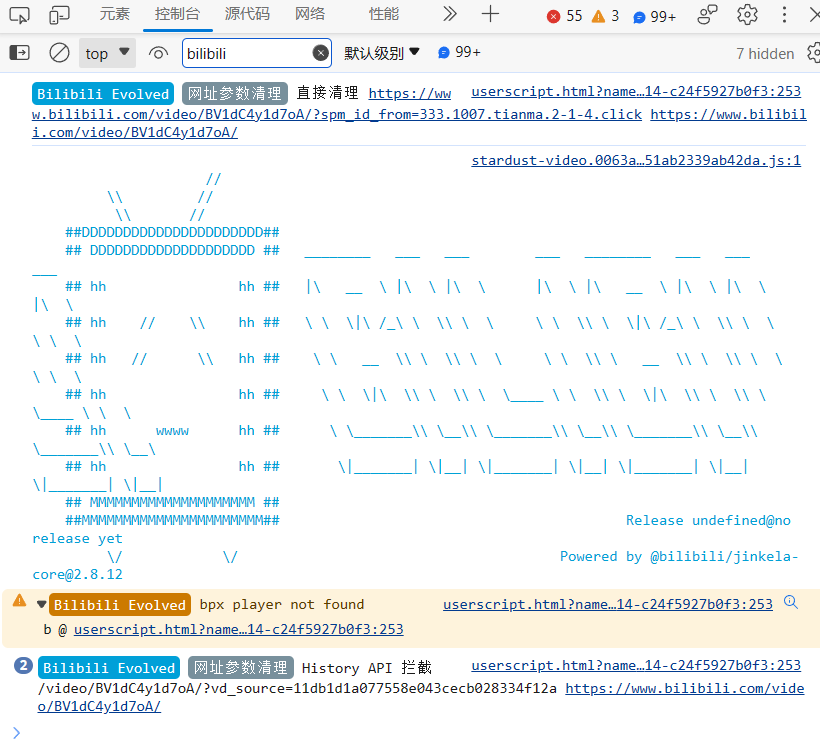Click the yellow warning counter showing 3

tap(610, 15)
